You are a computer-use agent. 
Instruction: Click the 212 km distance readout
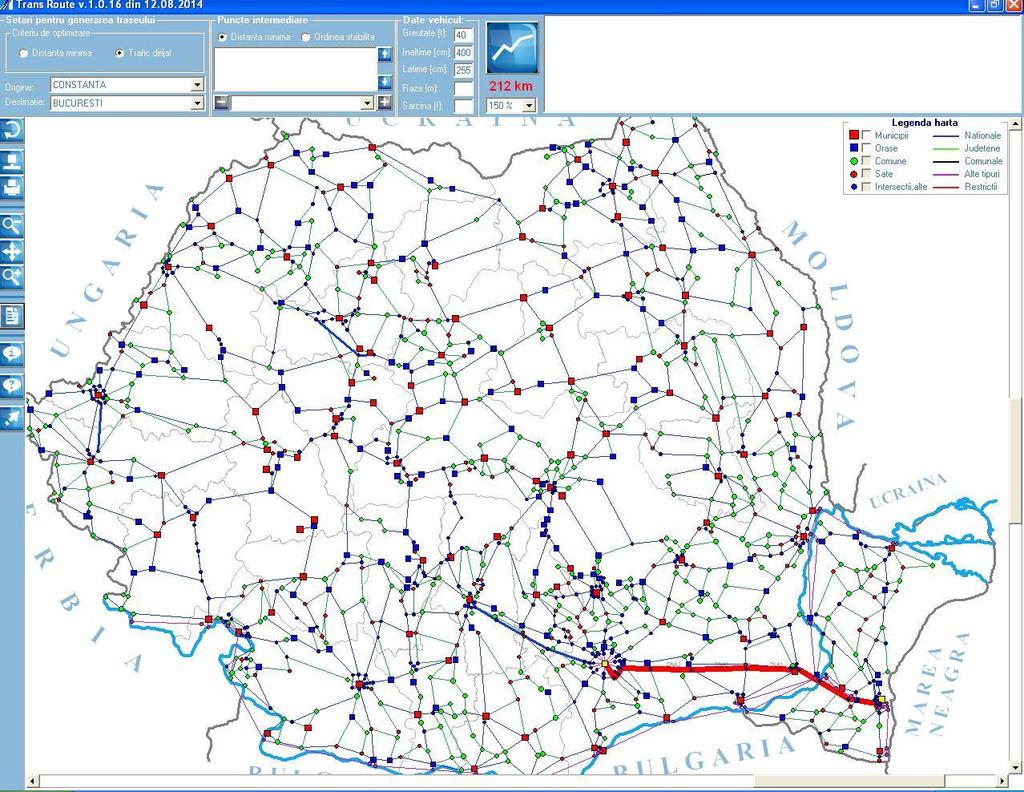pos(510,86)
